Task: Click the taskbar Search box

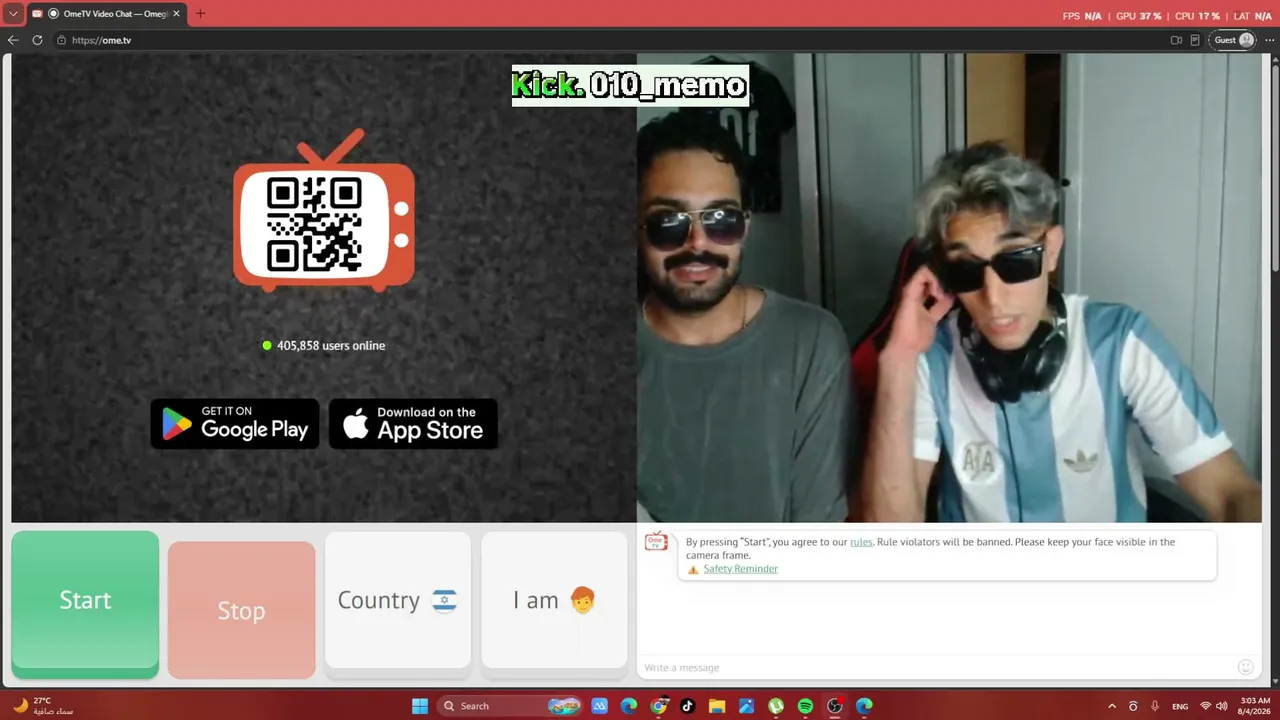Action: point(511,706)
